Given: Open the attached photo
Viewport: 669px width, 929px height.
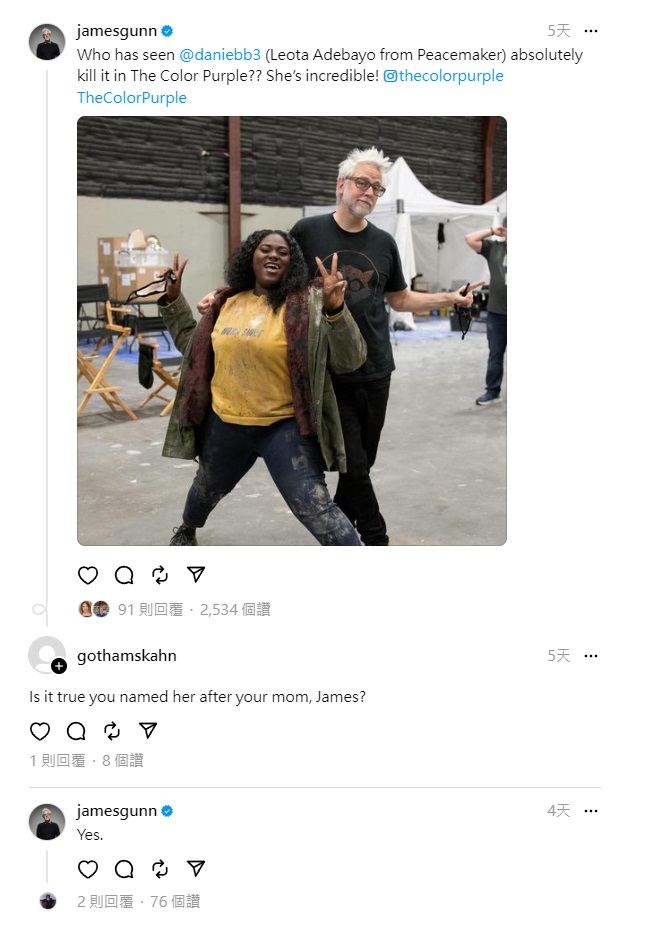Looking at the screenshot, I should tap(292, 331).
